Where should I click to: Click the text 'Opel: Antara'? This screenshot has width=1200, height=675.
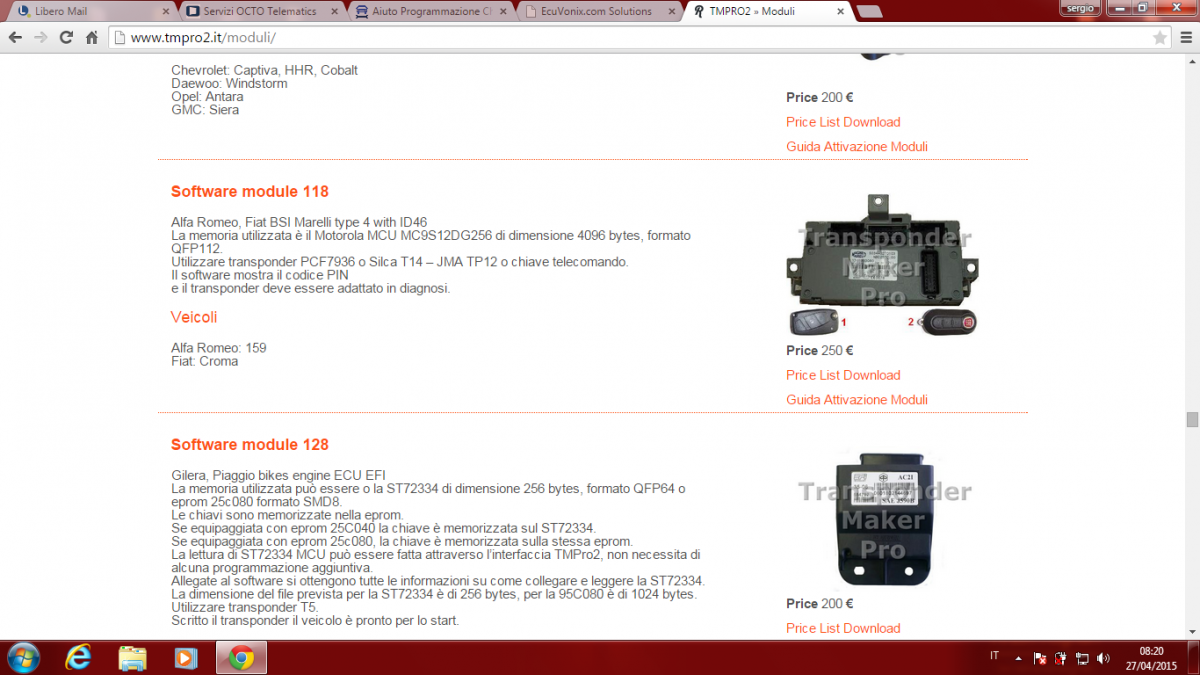(x=207, y=97)
